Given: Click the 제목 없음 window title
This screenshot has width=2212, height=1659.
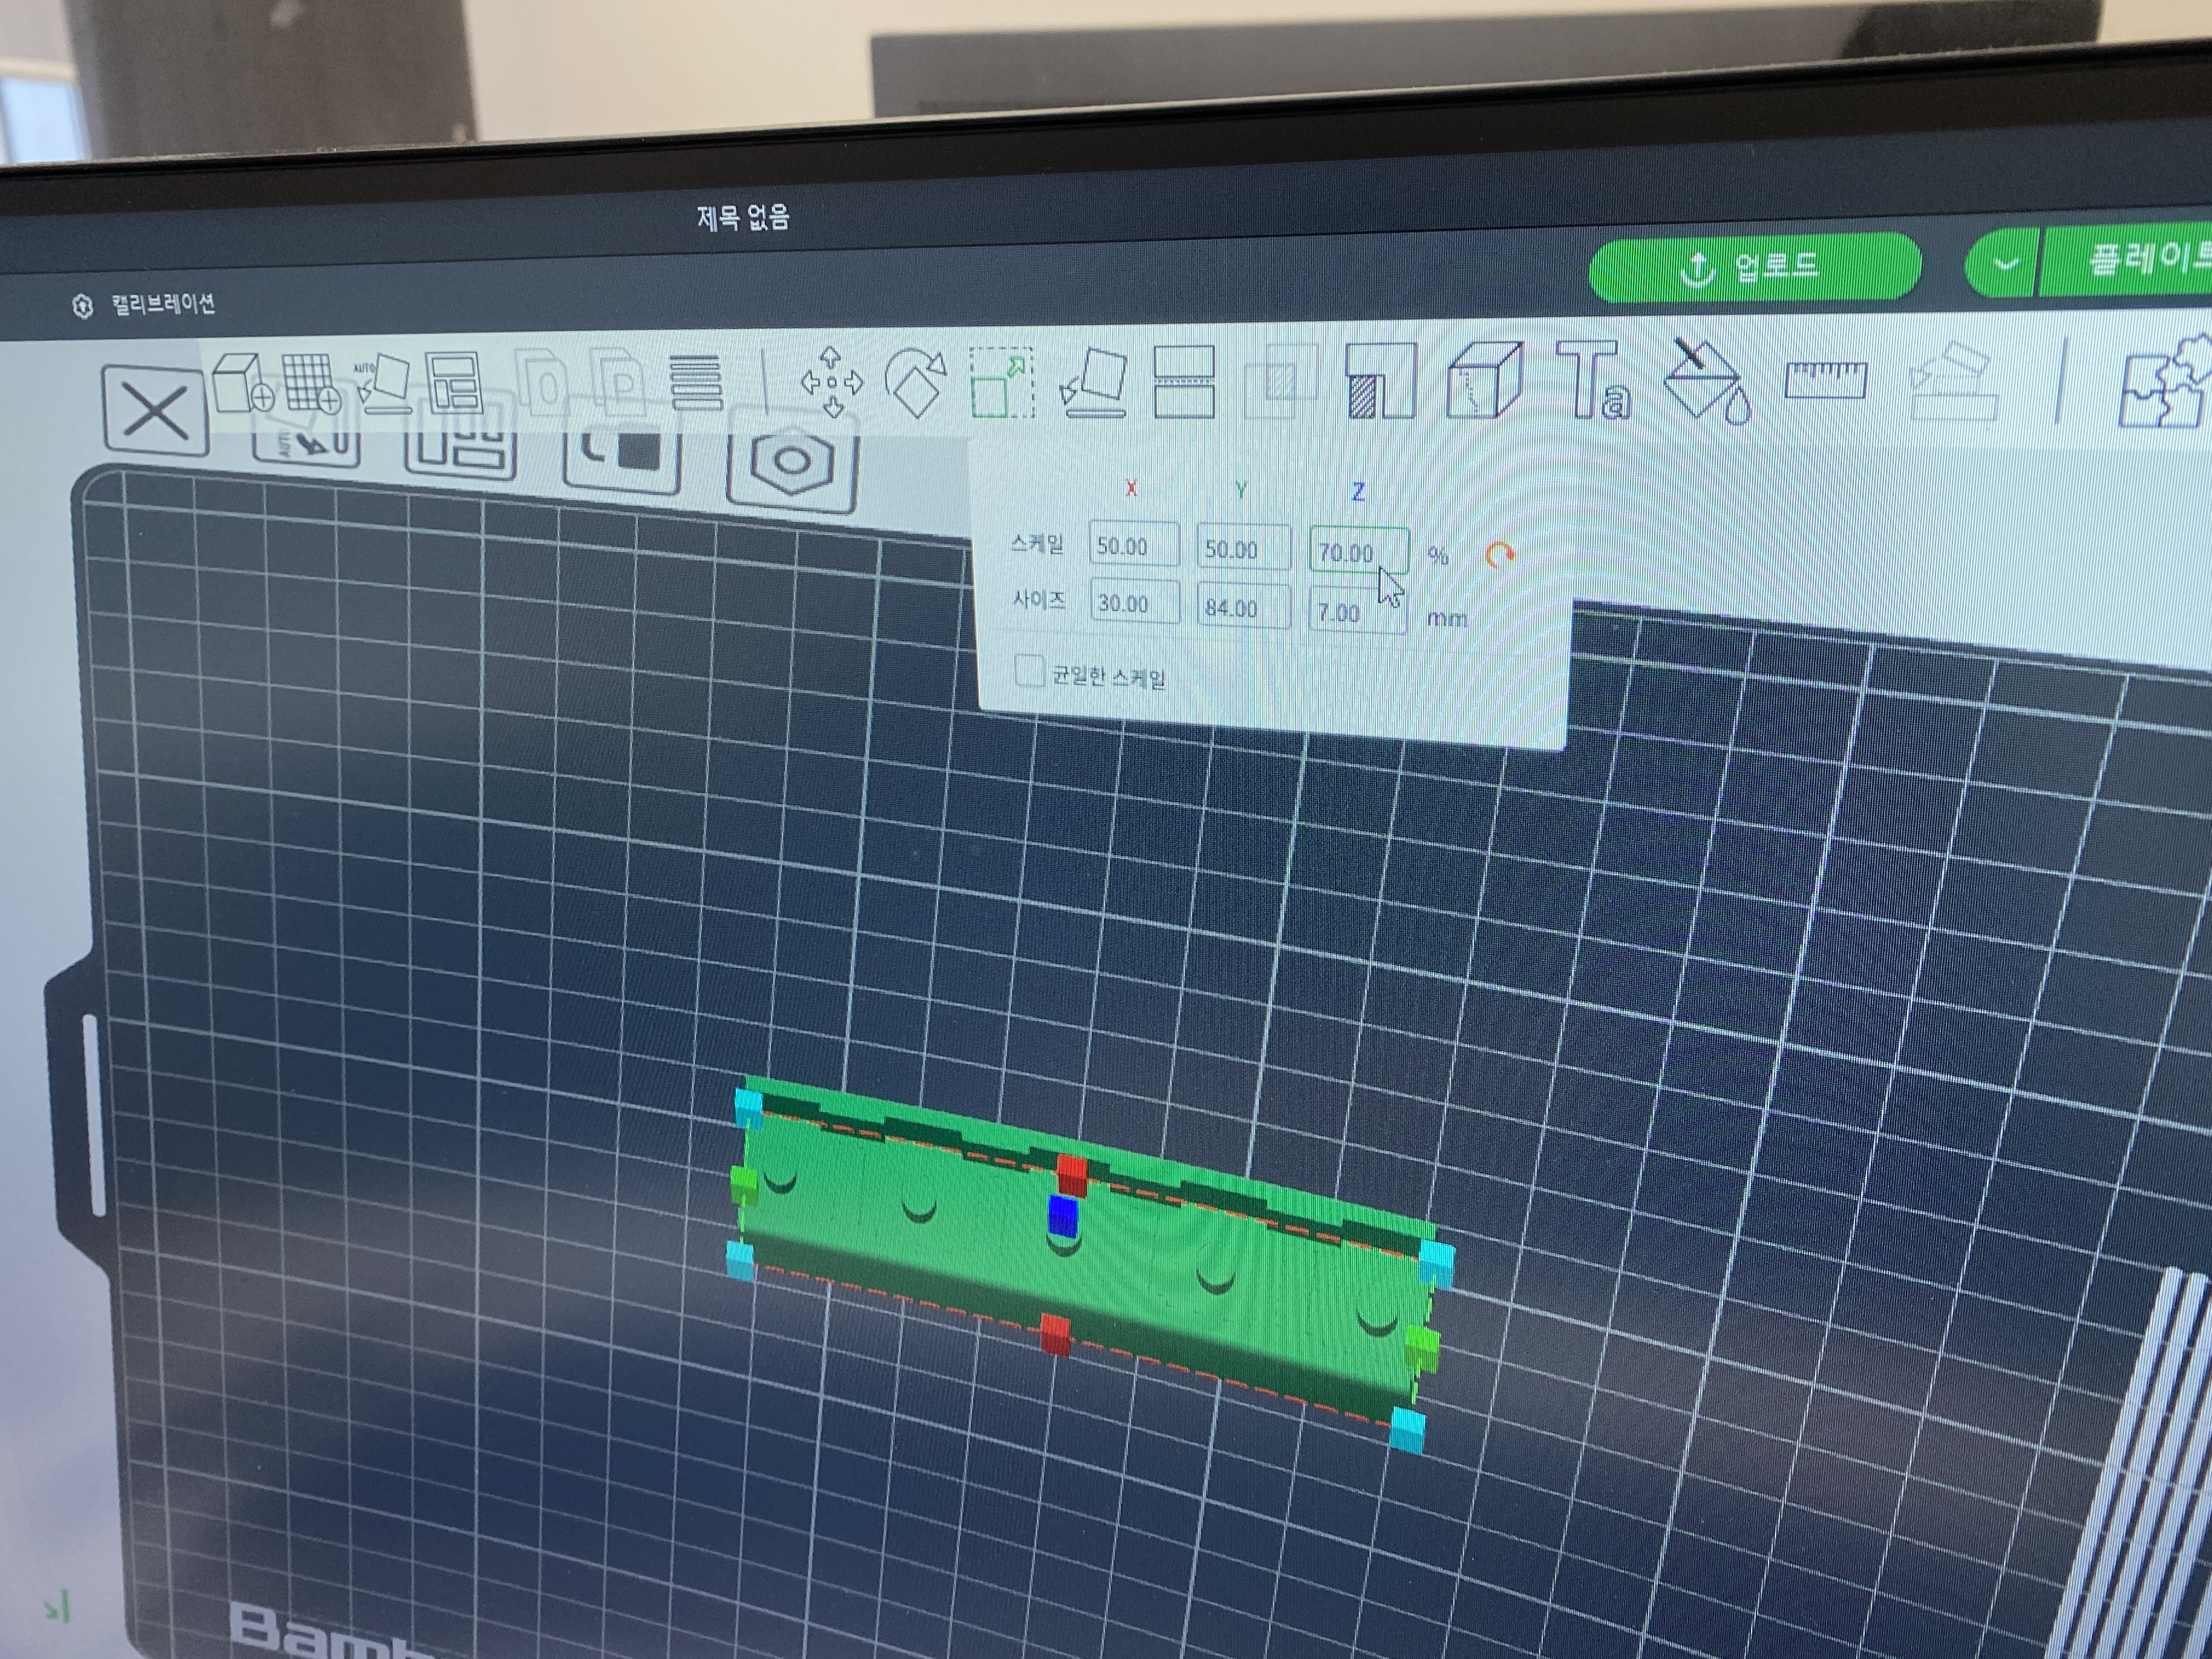Looking at the screenshot, I should coord(742,217).
